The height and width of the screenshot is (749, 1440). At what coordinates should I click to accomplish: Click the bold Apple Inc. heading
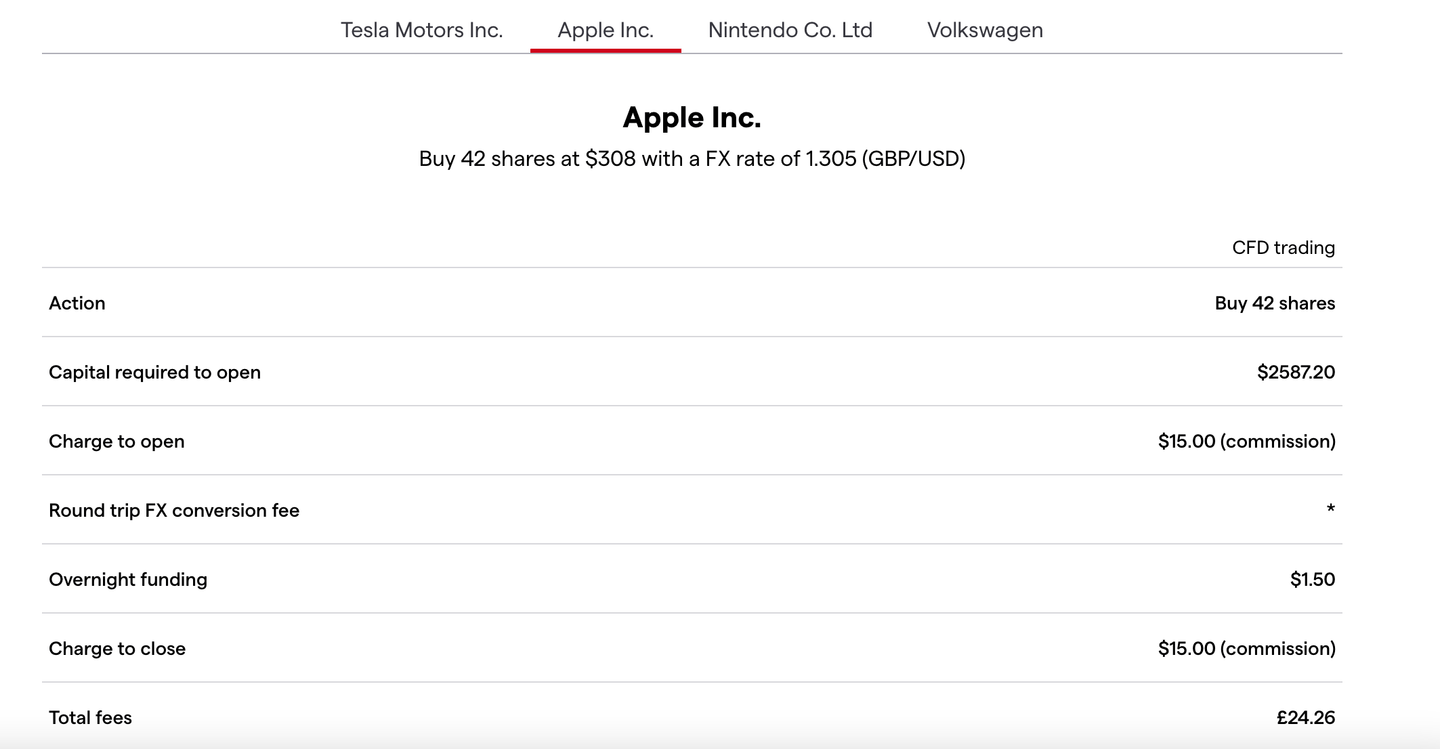click(692, 118)
